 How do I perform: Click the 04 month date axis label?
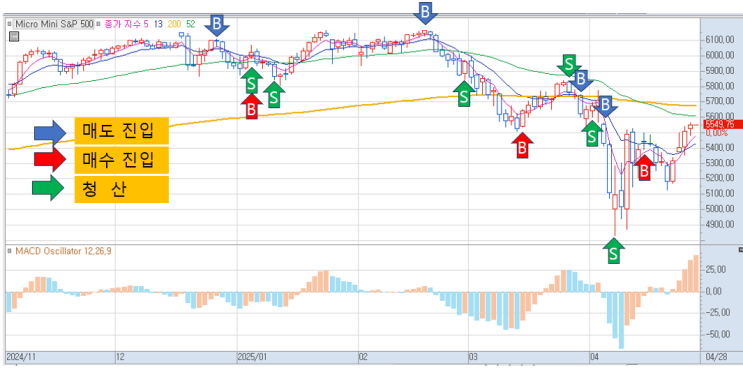click(595, 357)
